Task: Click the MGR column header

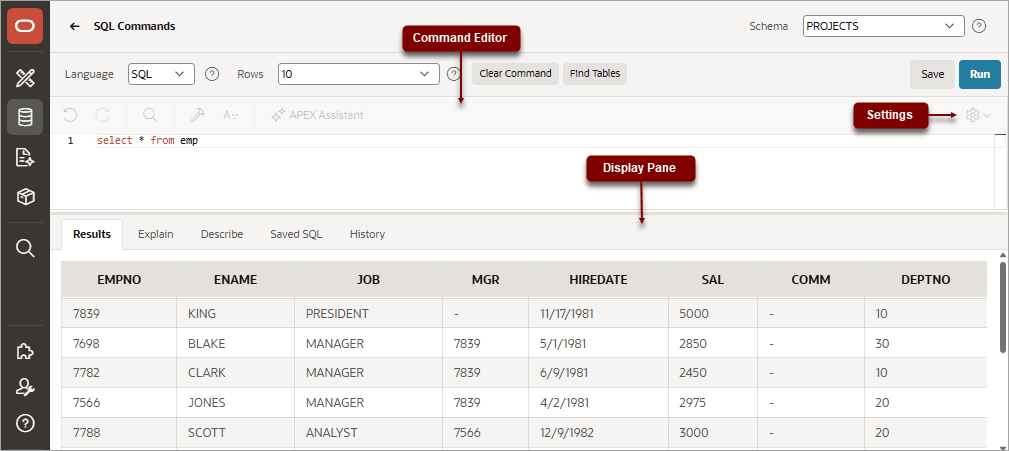Action: pyautogui.click(x=485, y=280)
